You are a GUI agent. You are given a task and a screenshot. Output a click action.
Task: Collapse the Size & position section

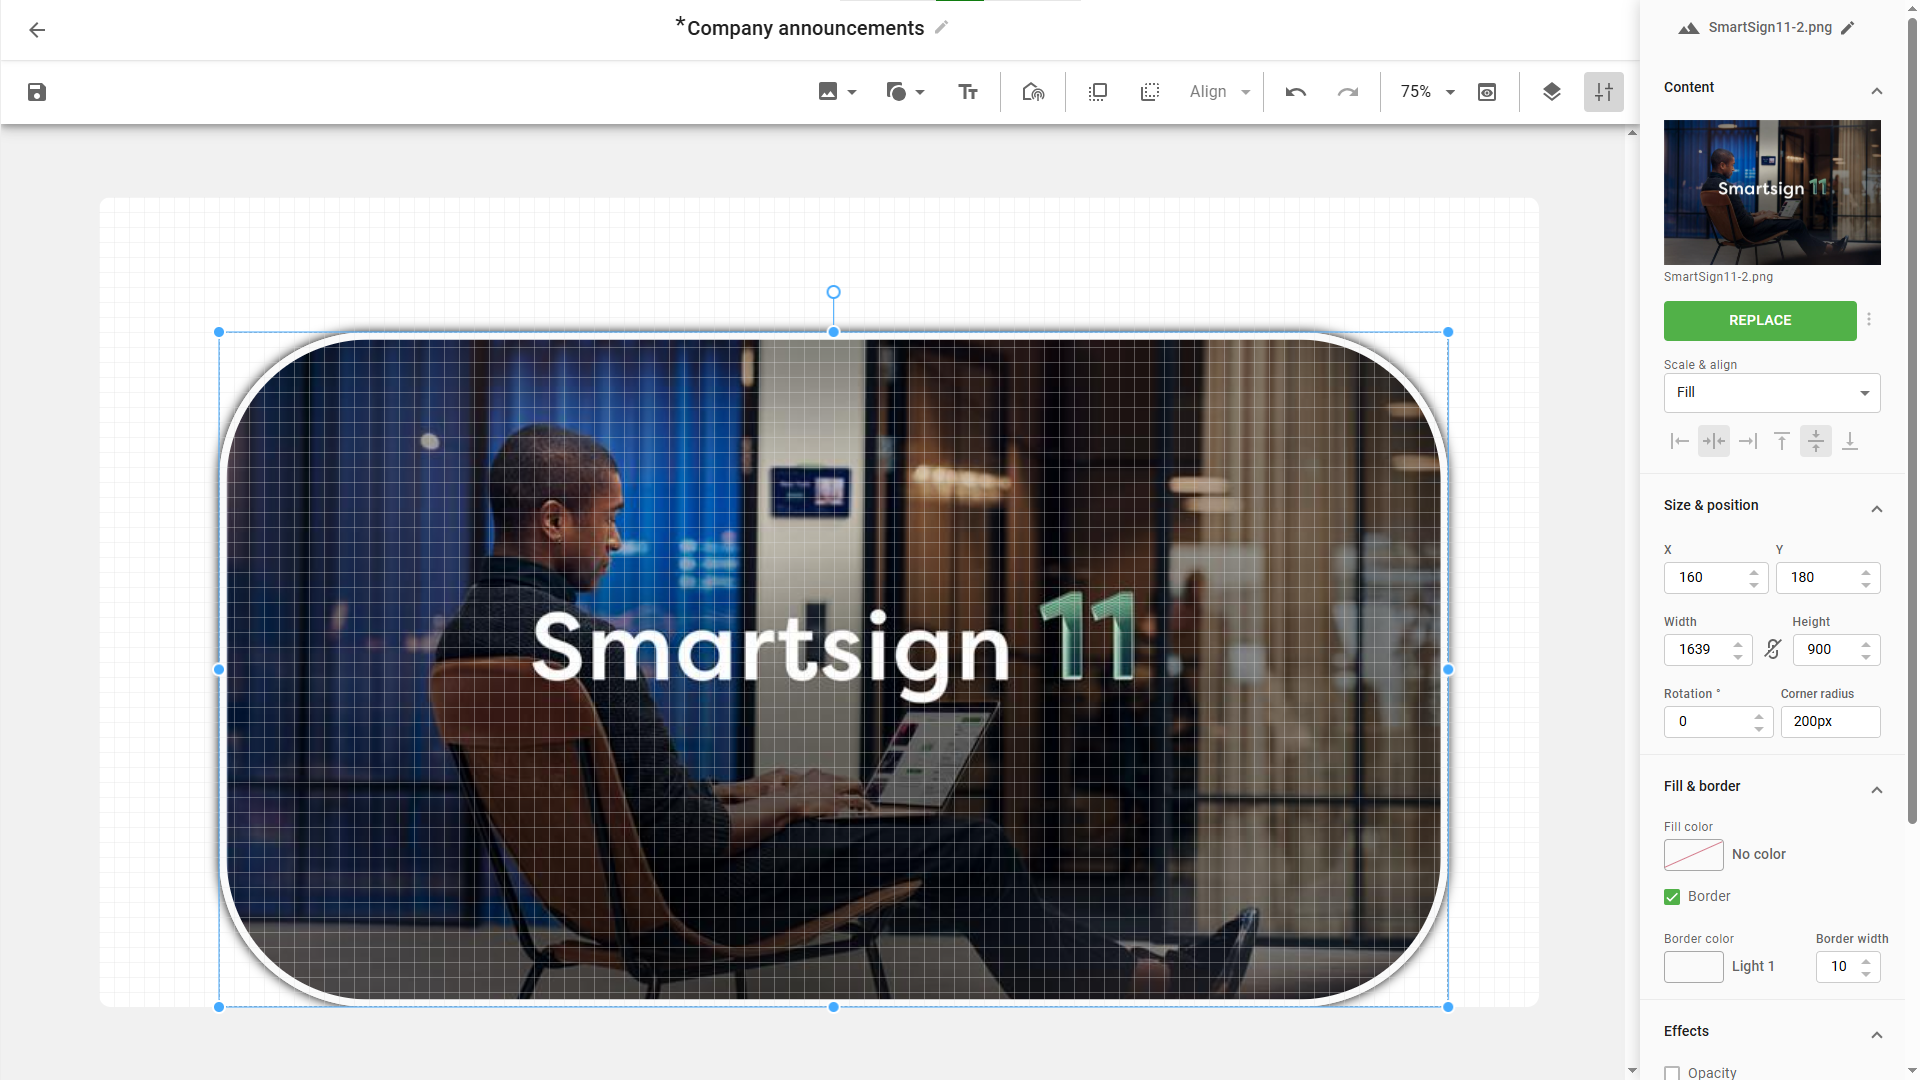[1876, 509]
